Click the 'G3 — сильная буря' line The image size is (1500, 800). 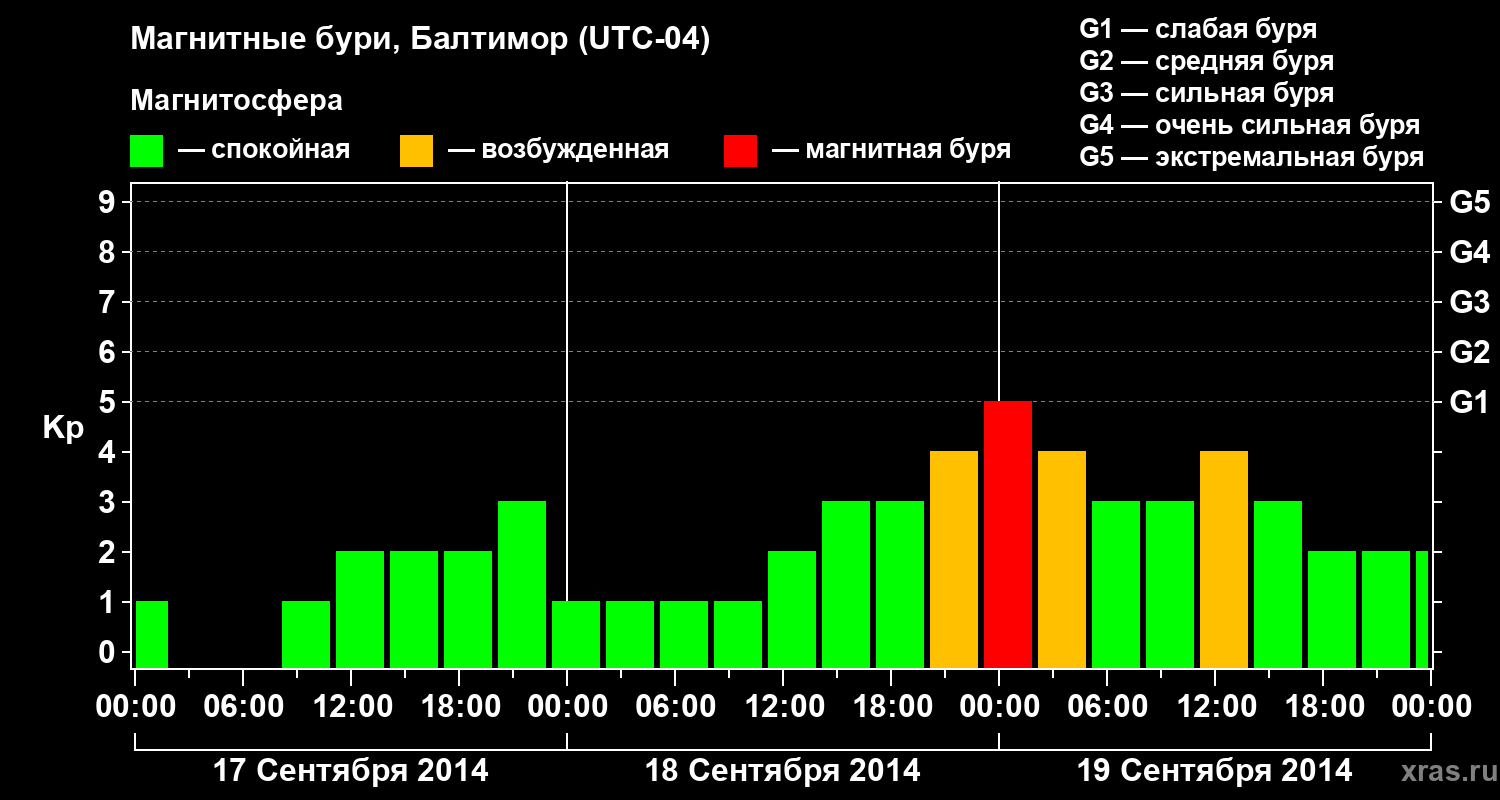pos(1207,93)
